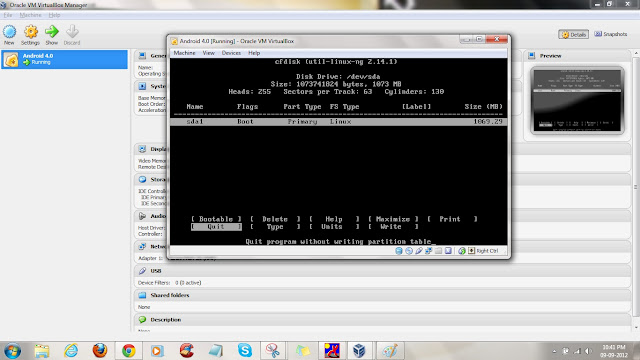
Task: Click the System section icon
Action: (142, 86)
